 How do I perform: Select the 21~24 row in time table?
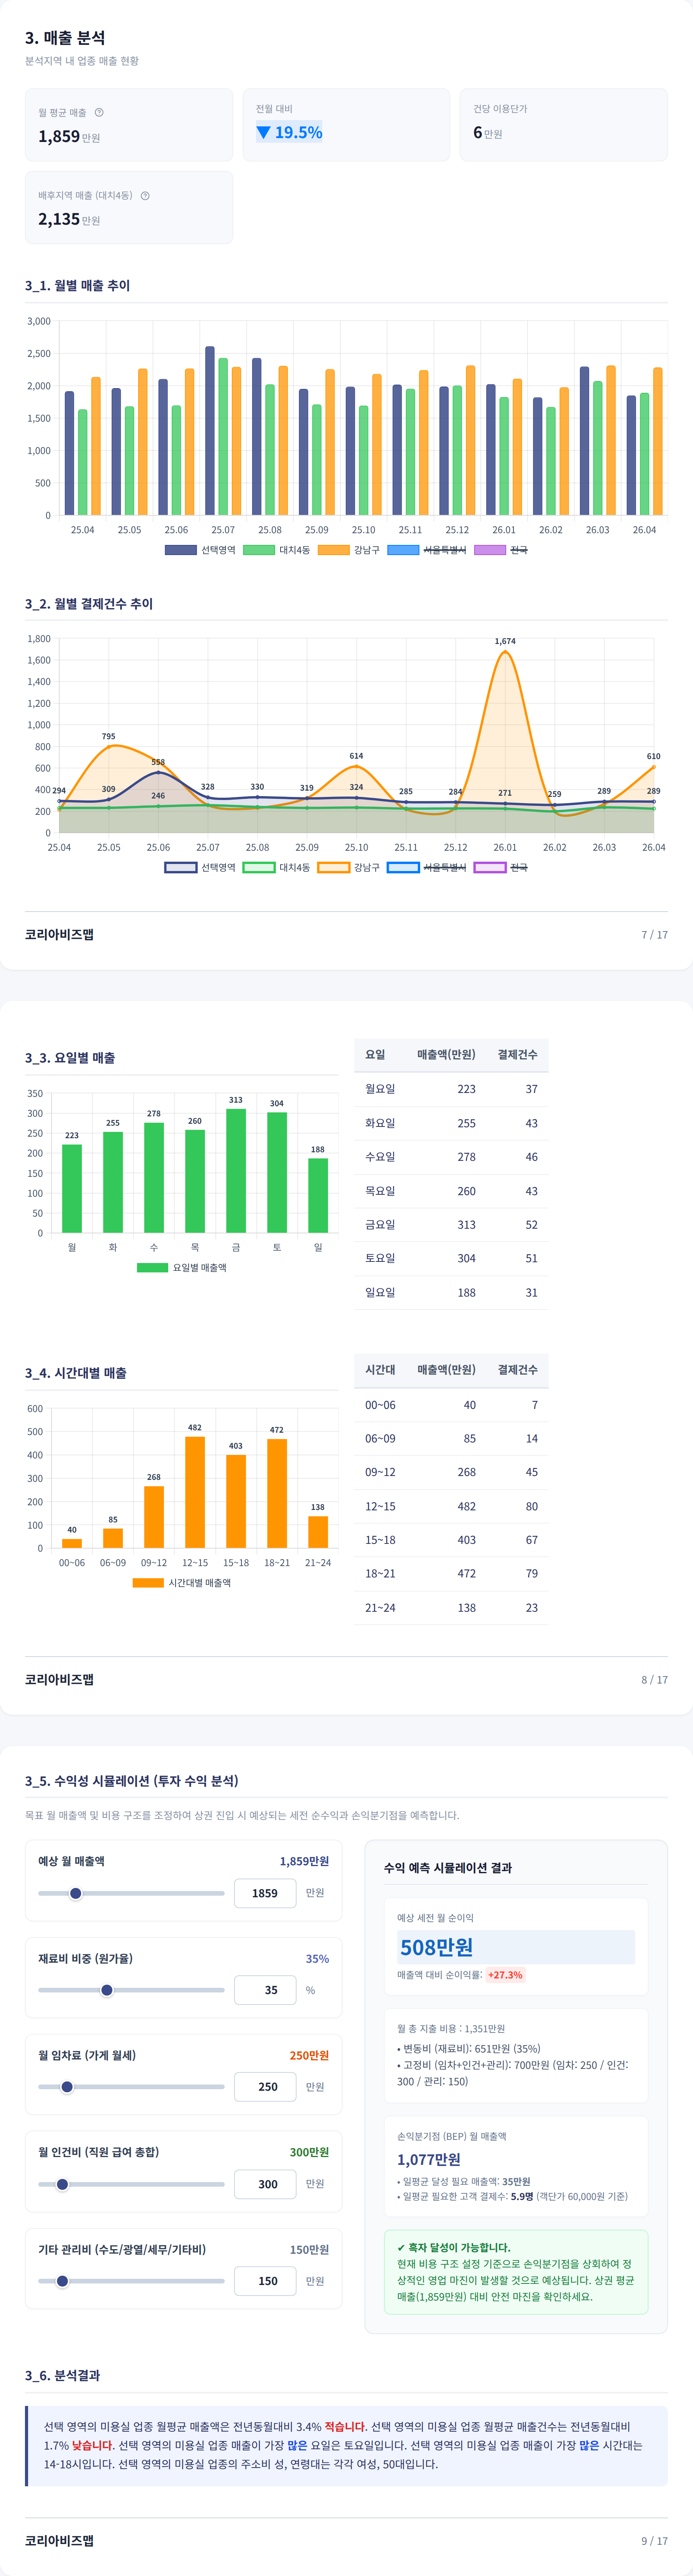[x=451, y=1608]
